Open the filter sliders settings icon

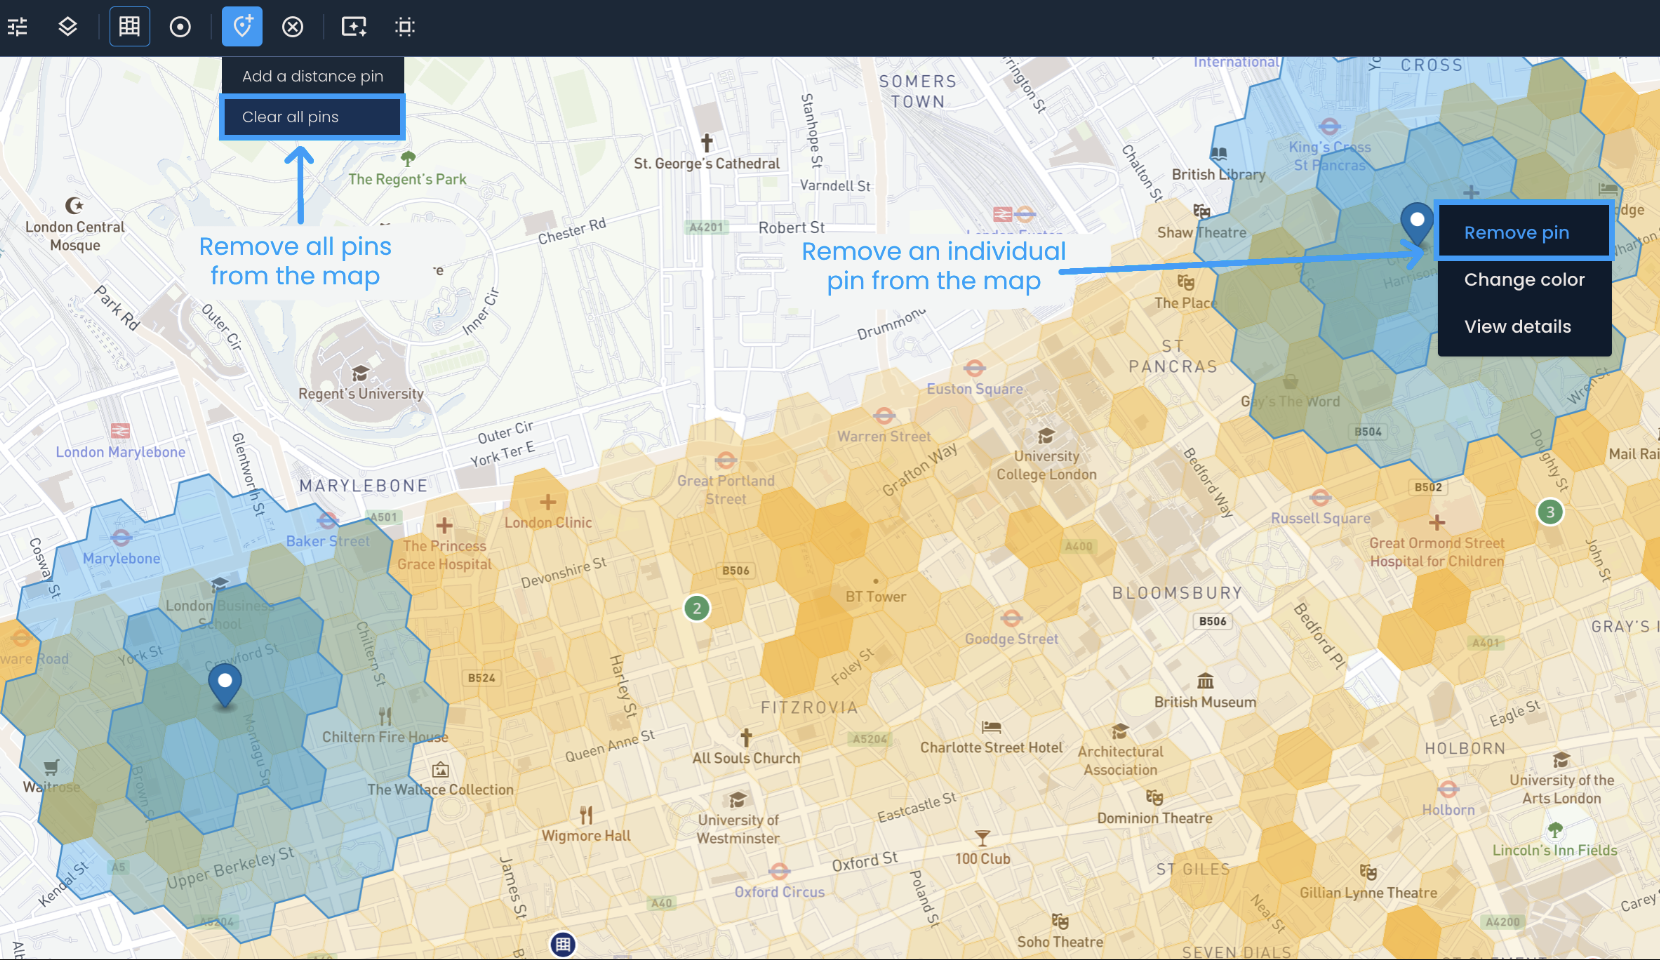18,27
